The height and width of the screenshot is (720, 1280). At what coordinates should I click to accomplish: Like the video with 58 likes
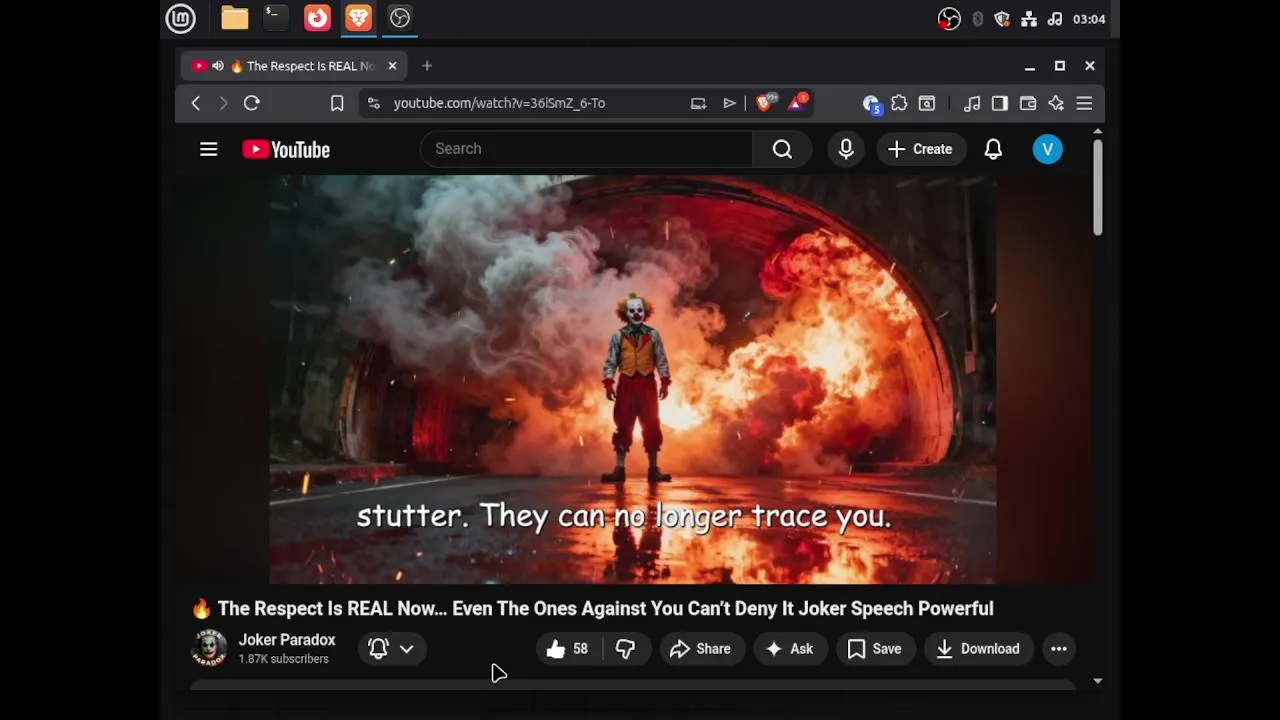(568, 649)
